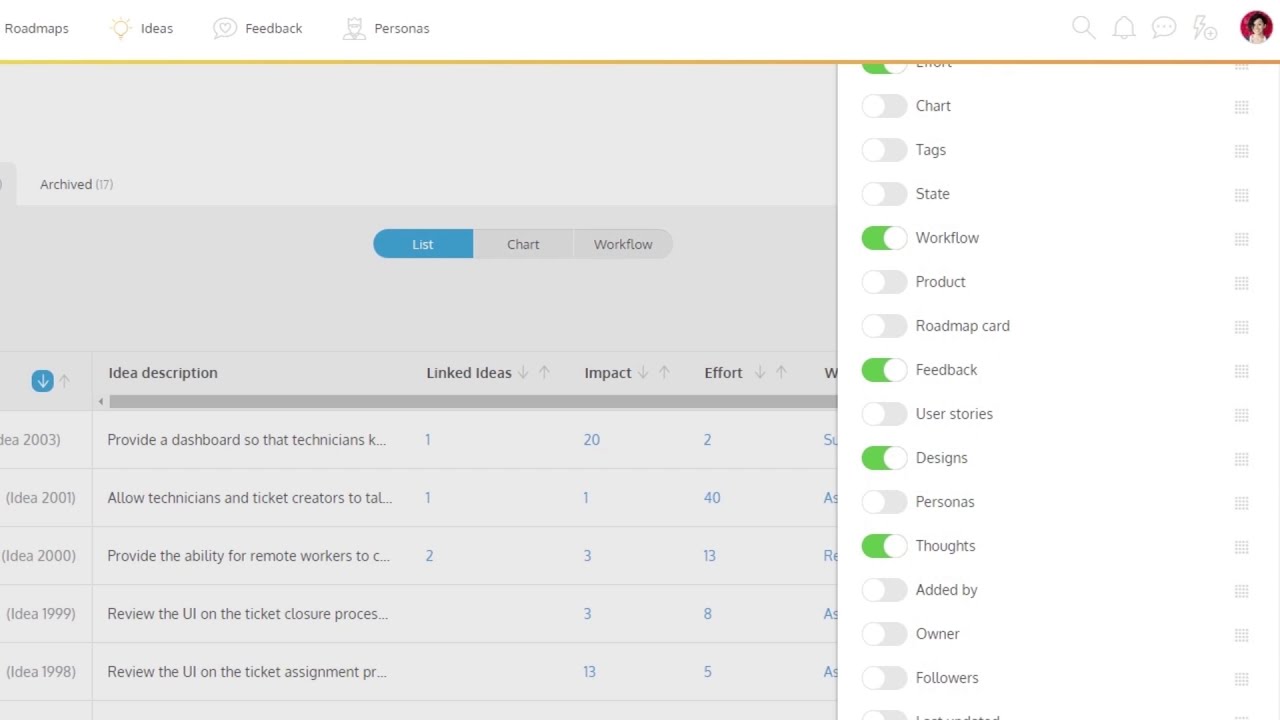Turn on the User stories toggle

point(884,414)
